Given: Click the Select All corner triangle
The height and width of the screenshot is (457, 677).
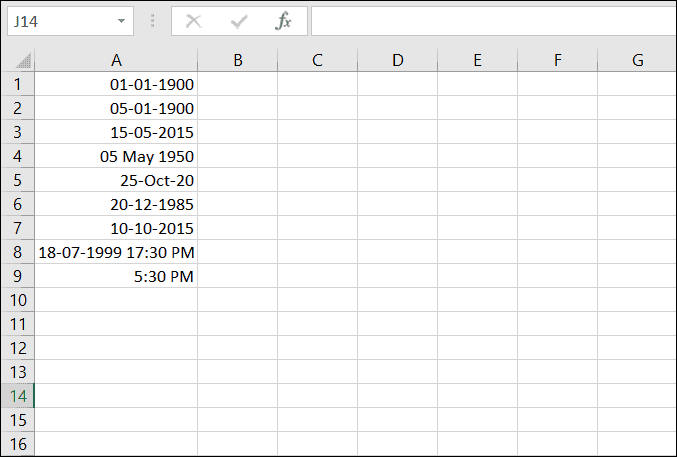Looking at the screenshot, I should [x=22, y=61].
